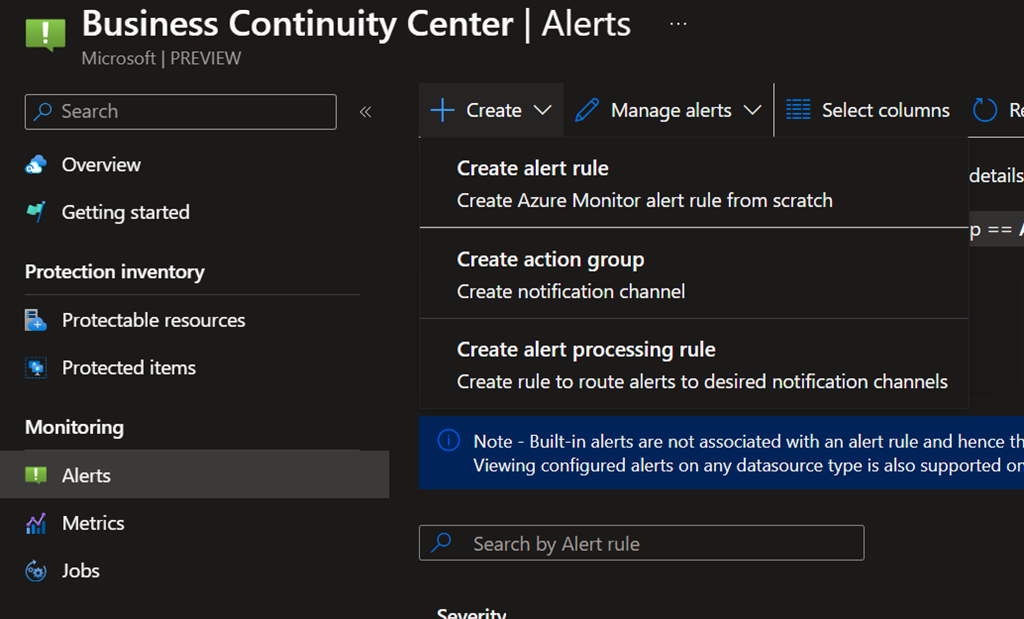1024x619 pixels.
Task: Click the Metrics chart icon
Action: [x=36, y=523]
